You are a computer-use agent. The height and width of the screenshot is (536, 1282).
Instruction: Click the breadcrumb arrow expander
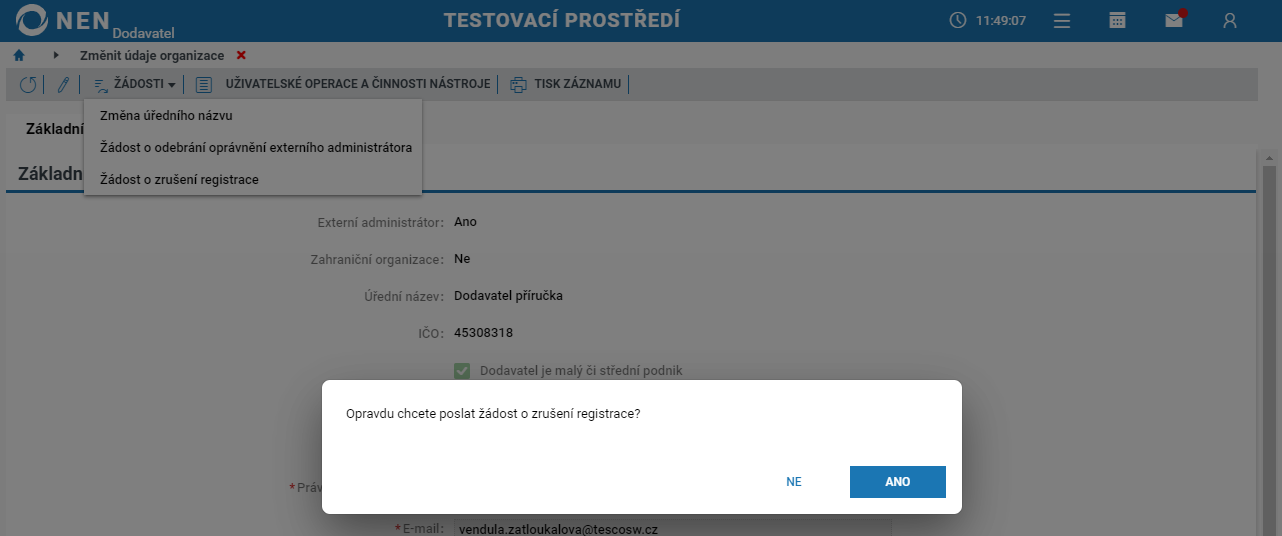point(56,56)
